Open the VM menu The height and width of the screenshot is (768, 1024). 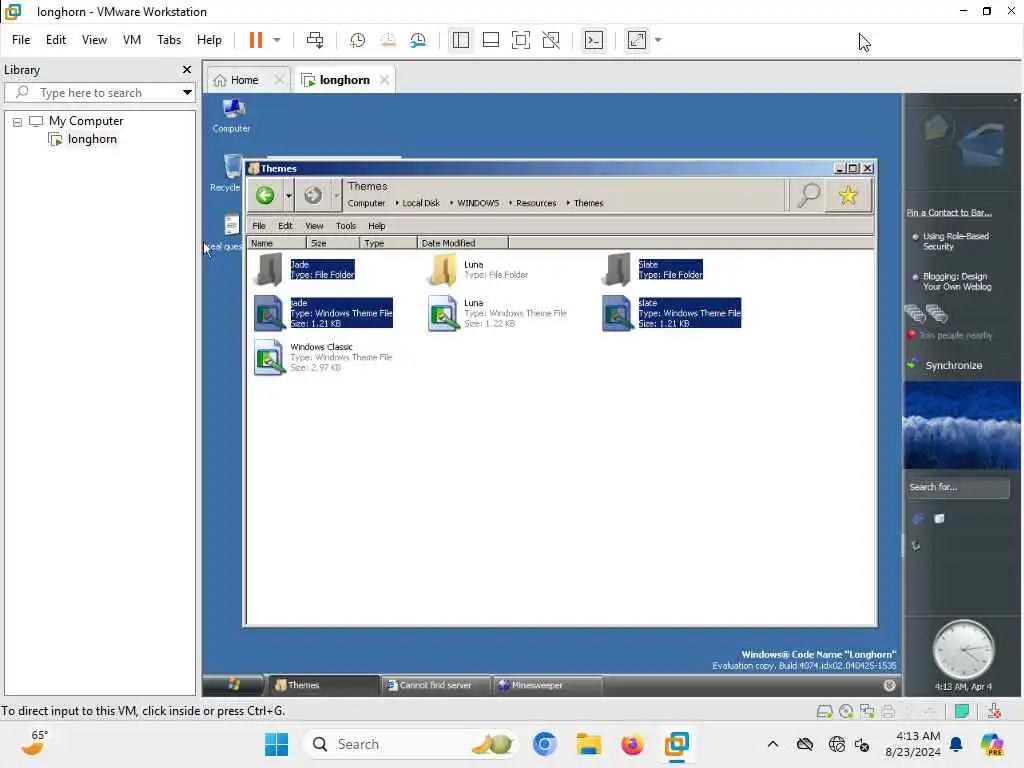click(x=132, y=40)
